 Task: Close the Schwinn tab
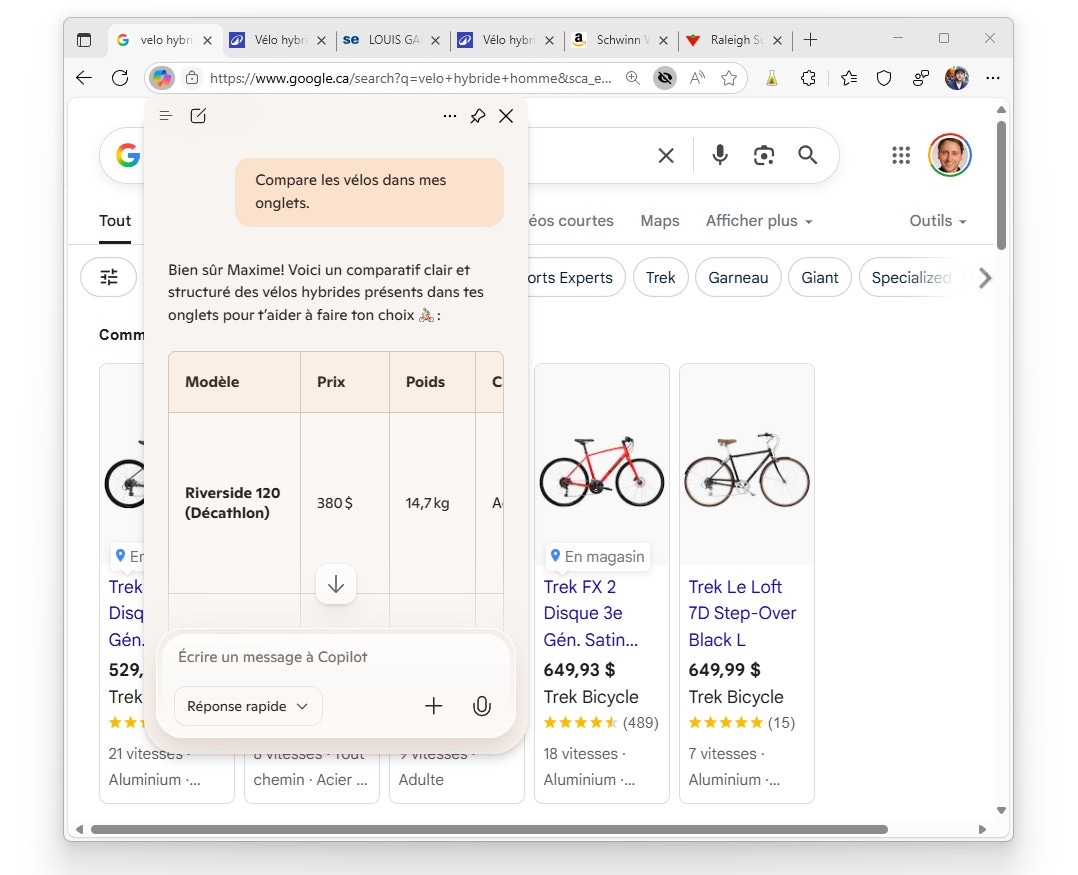tap(663, 40)
